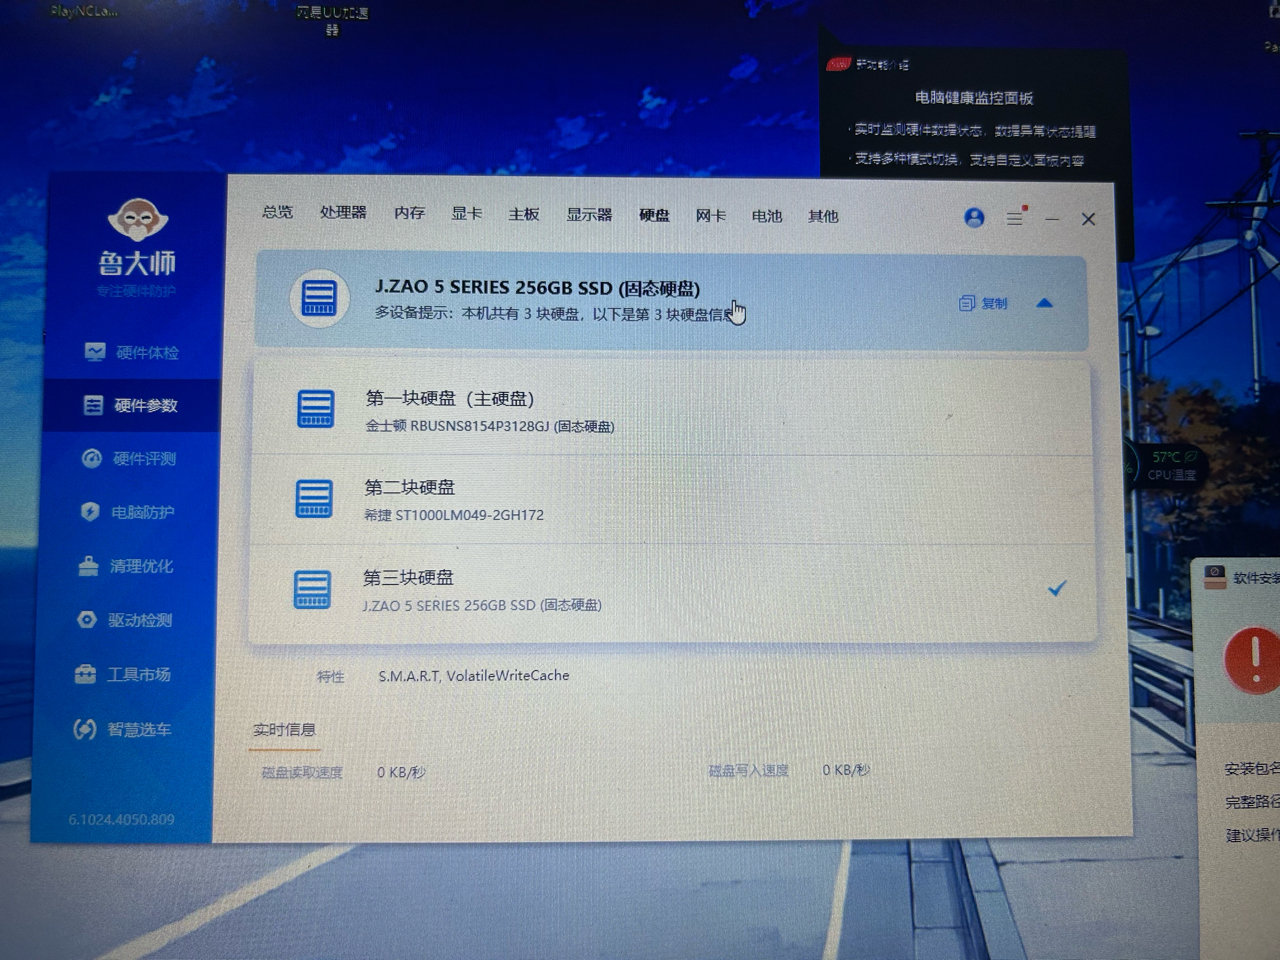Click the 磁盘写入速度 value 0 KB/秒
The height and width of the screenshot is (960, 1280).
846,770
